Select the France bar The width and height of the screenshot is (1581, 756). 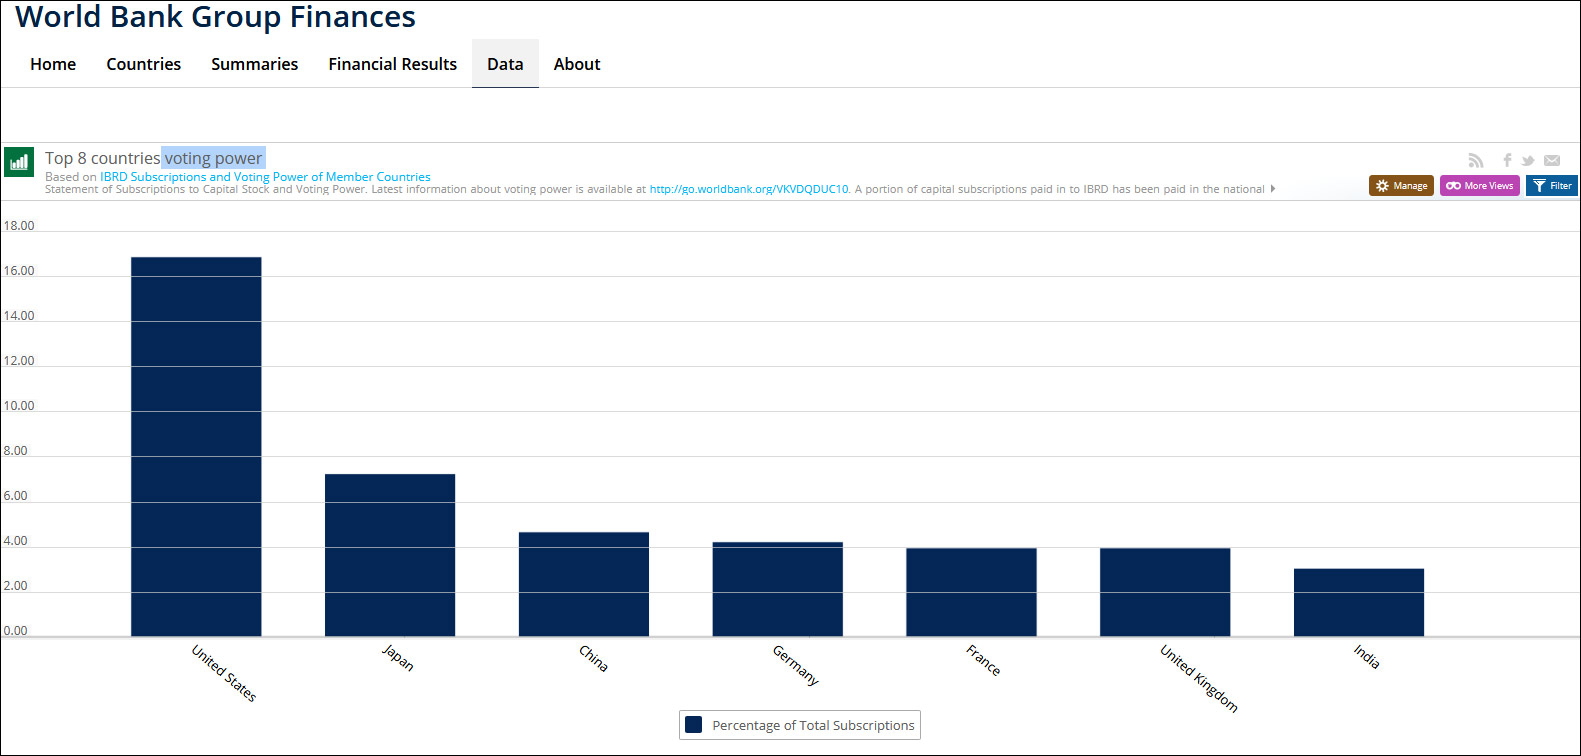pyautogui.click(x=971, y=592)
